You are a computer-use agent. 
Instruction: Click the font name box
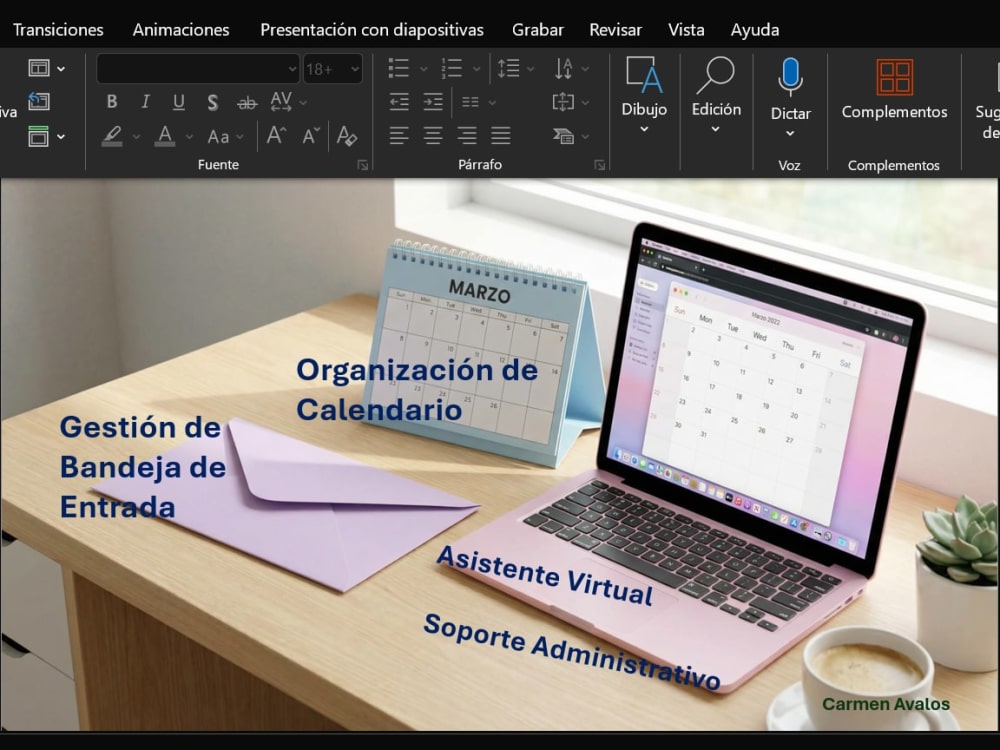tap(198, 68)
